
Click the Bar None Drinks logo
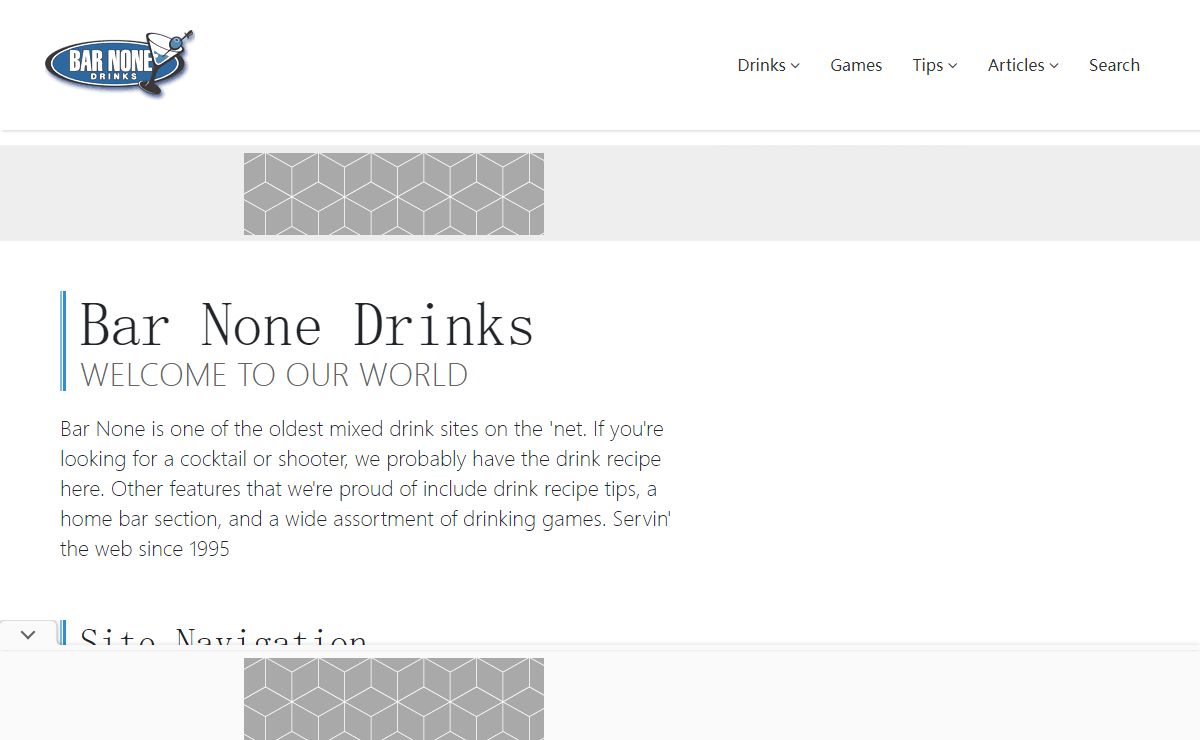[x=119, y=63]
